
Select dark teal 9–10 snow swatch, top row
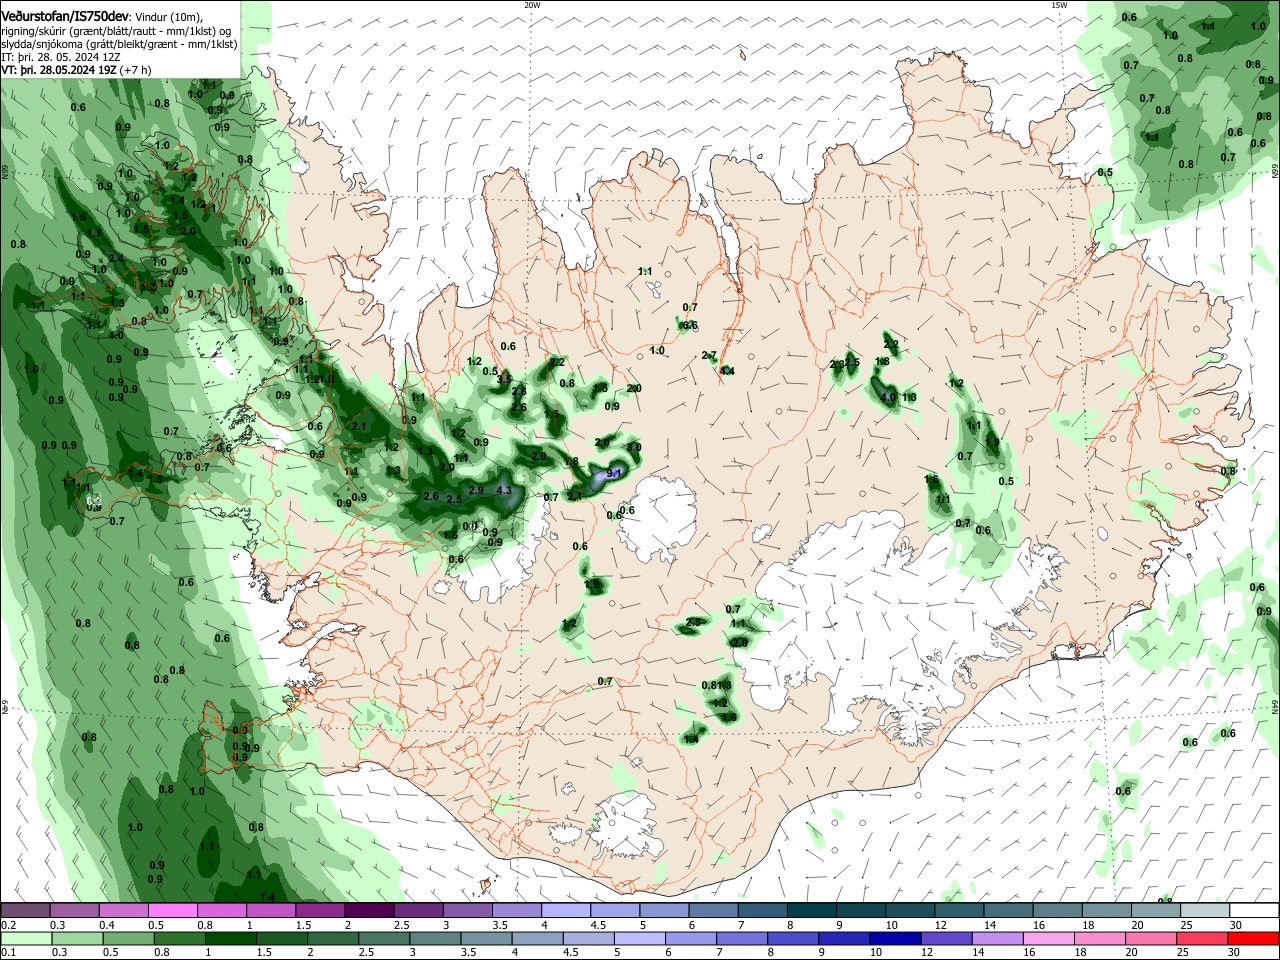tap(860, 911)
